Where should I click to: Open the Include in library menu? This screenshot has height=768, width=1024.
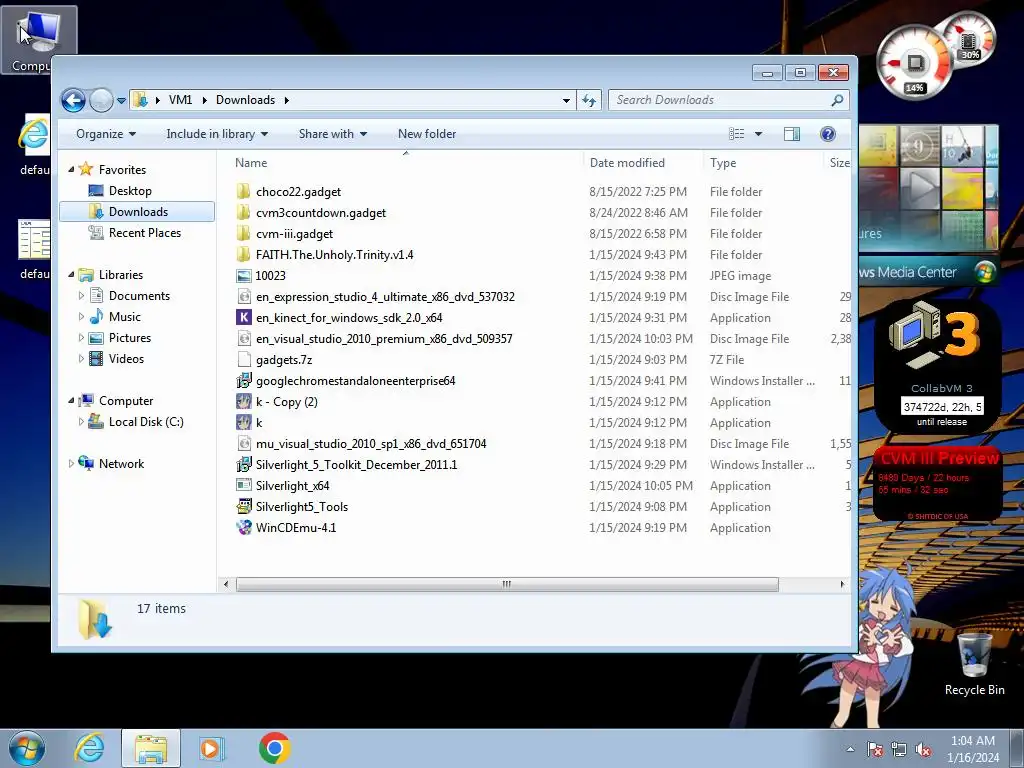pos(217,134)
